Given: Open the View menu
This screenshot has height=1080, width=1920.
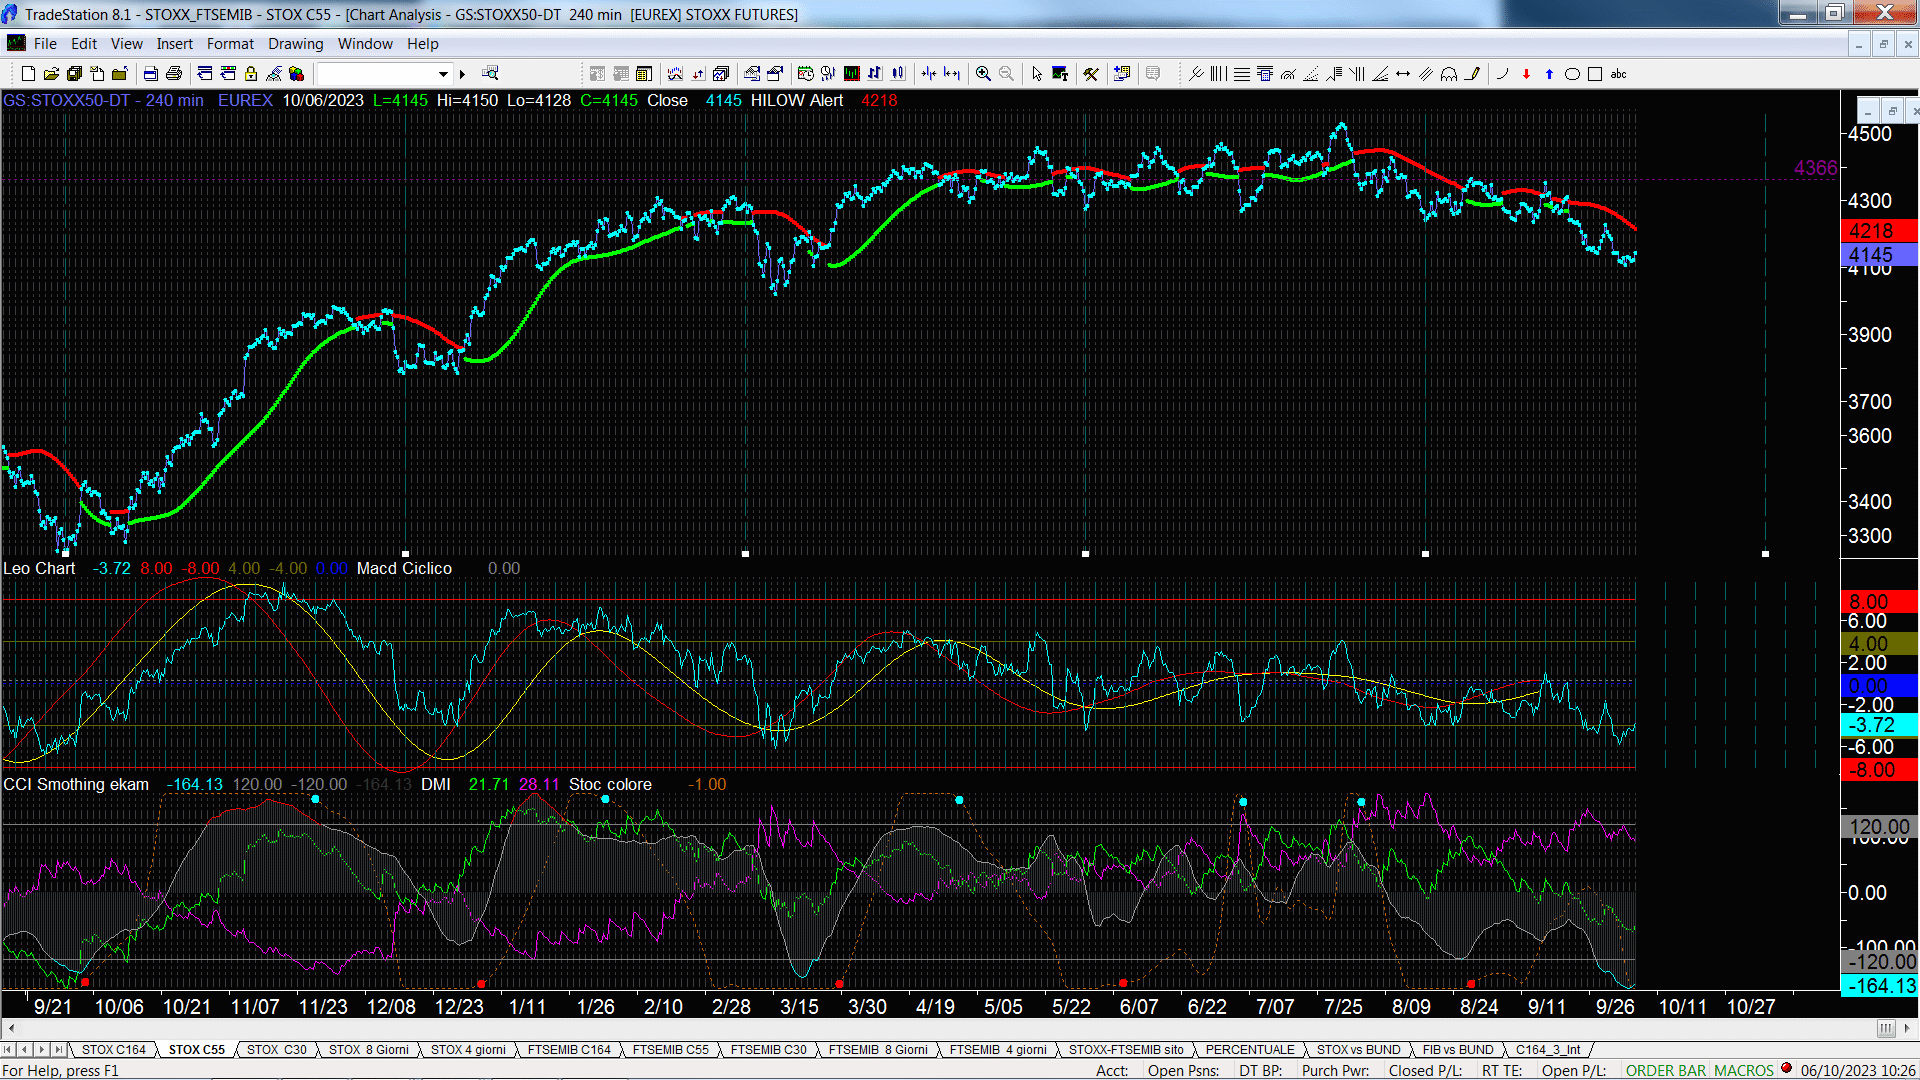Looking at the screenshot, I should coord(127,44).
